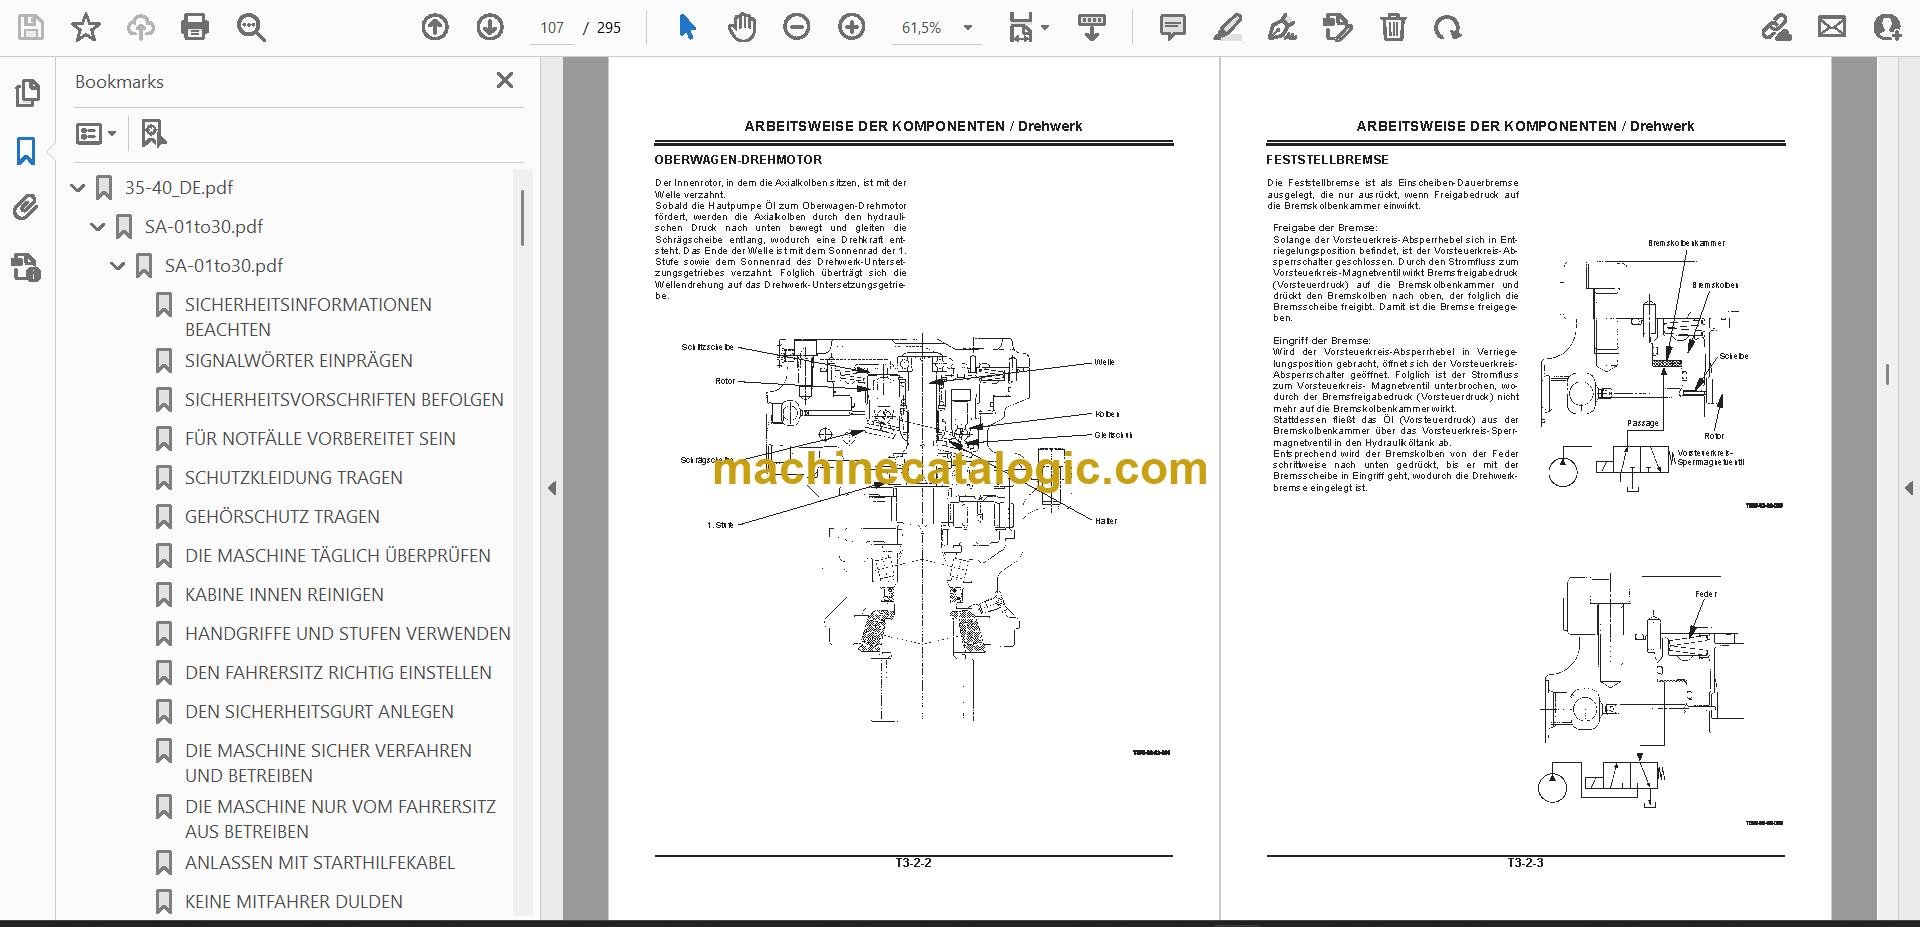Add a comment with sticky note tool
Screen dimensions: 1920x927
pos(1172,27)
